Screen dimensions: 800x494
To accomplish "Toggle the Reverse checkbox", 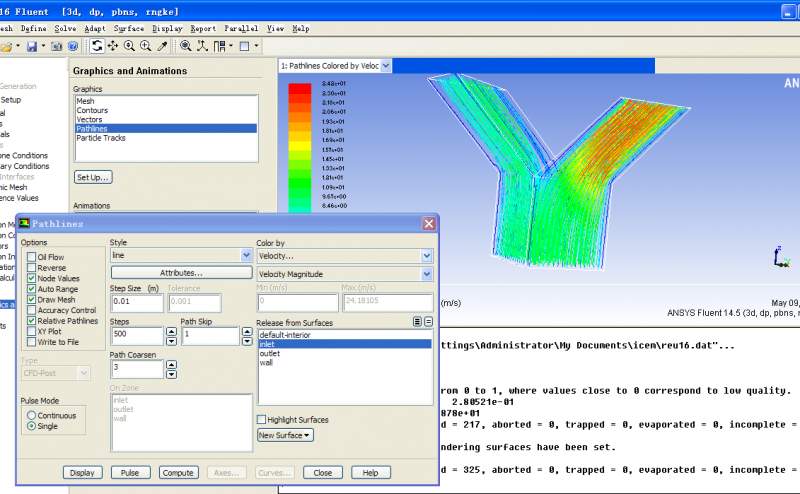I will [32, 267].
